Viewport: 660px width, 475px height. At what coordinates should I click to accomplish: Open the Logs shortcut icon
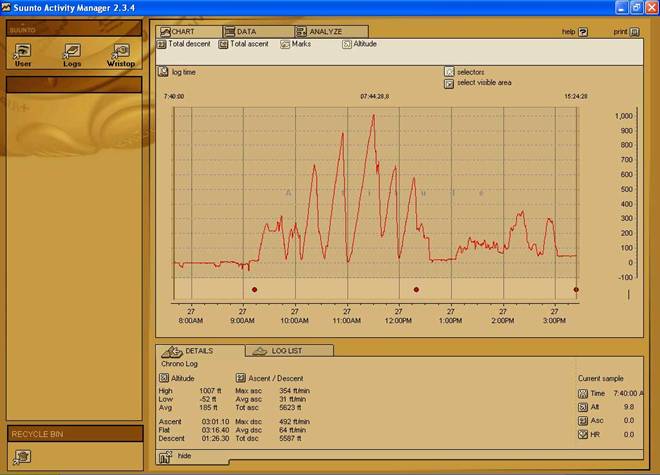[72, 52]
